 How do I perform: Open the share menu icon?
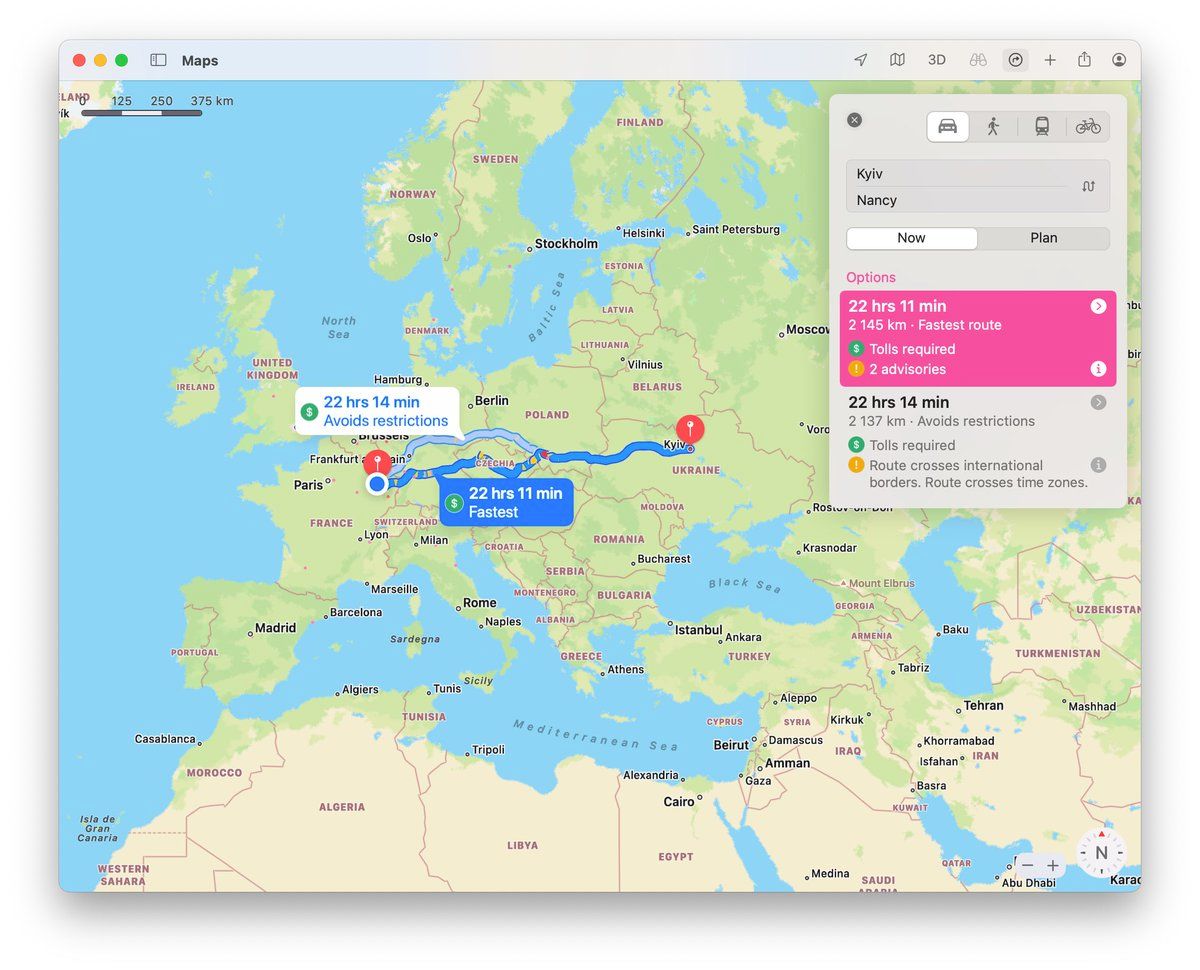pos(1084,60)
